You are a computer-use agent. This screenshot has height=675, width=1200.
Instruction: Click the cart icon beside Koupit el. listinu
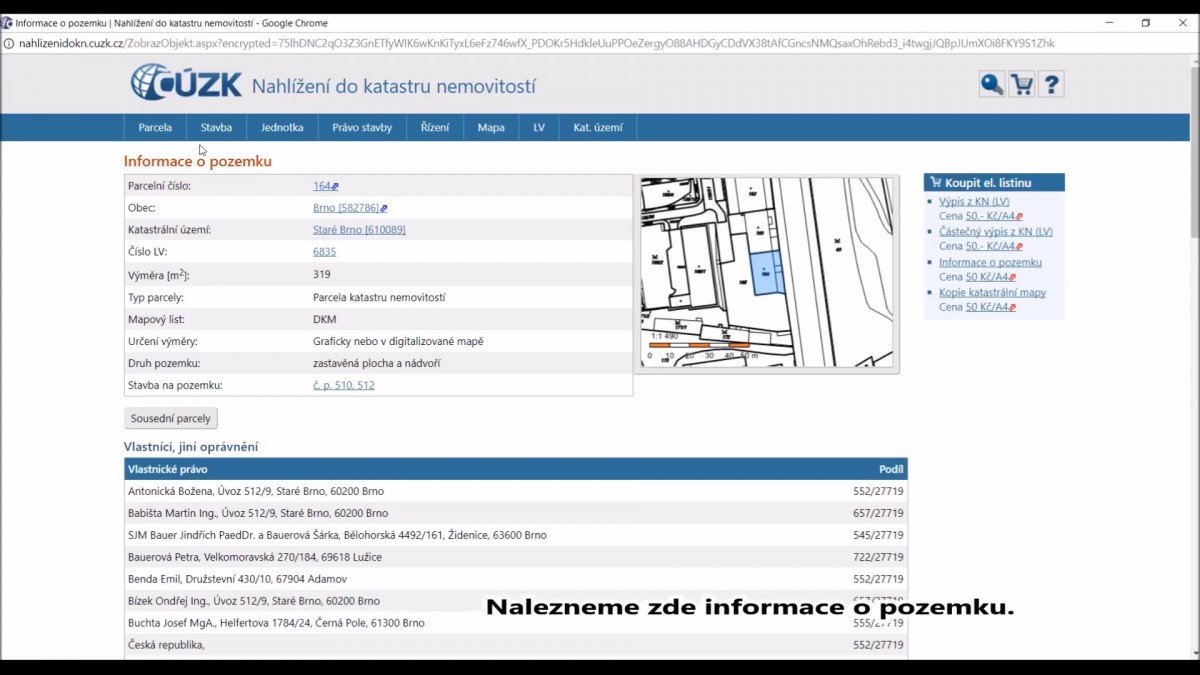pyautogui.click(x=935, y=183)
